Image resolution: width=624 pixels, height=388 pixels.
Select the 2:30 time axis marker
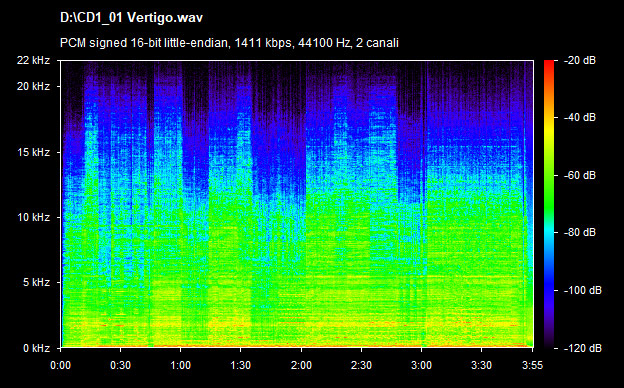pyautogui.click(x=361, y=365)
